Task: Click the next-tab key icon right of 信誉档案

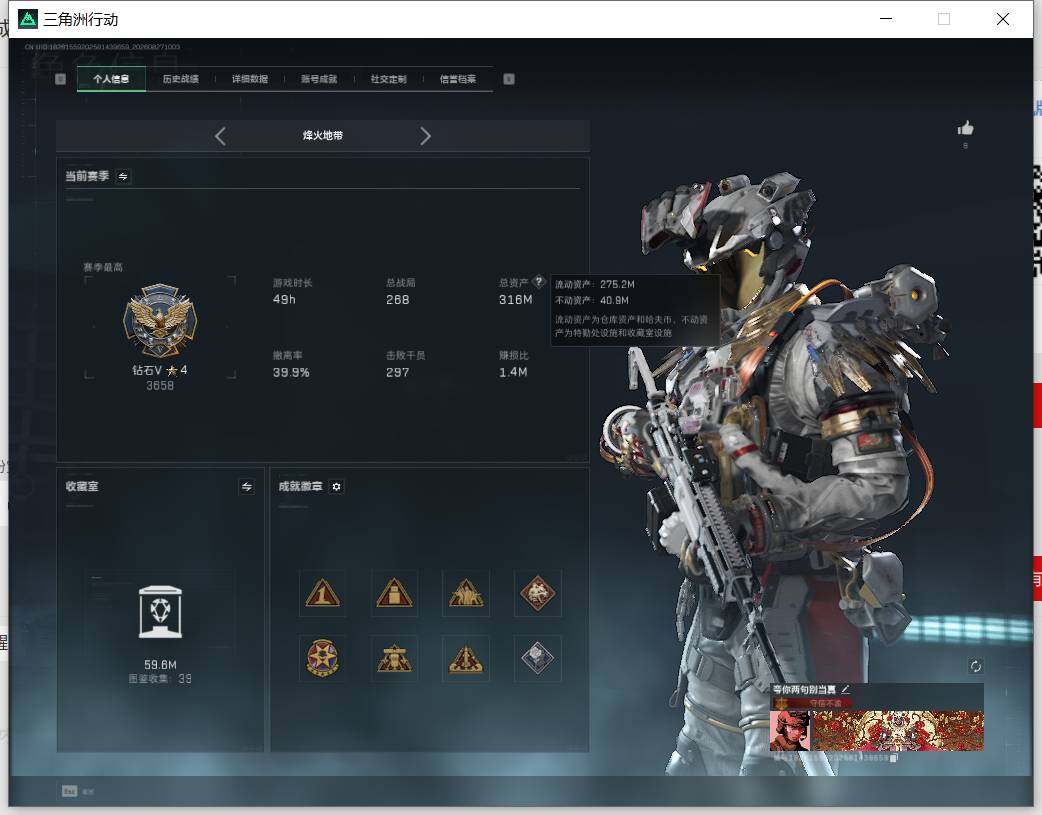Action: coord(509,79)
